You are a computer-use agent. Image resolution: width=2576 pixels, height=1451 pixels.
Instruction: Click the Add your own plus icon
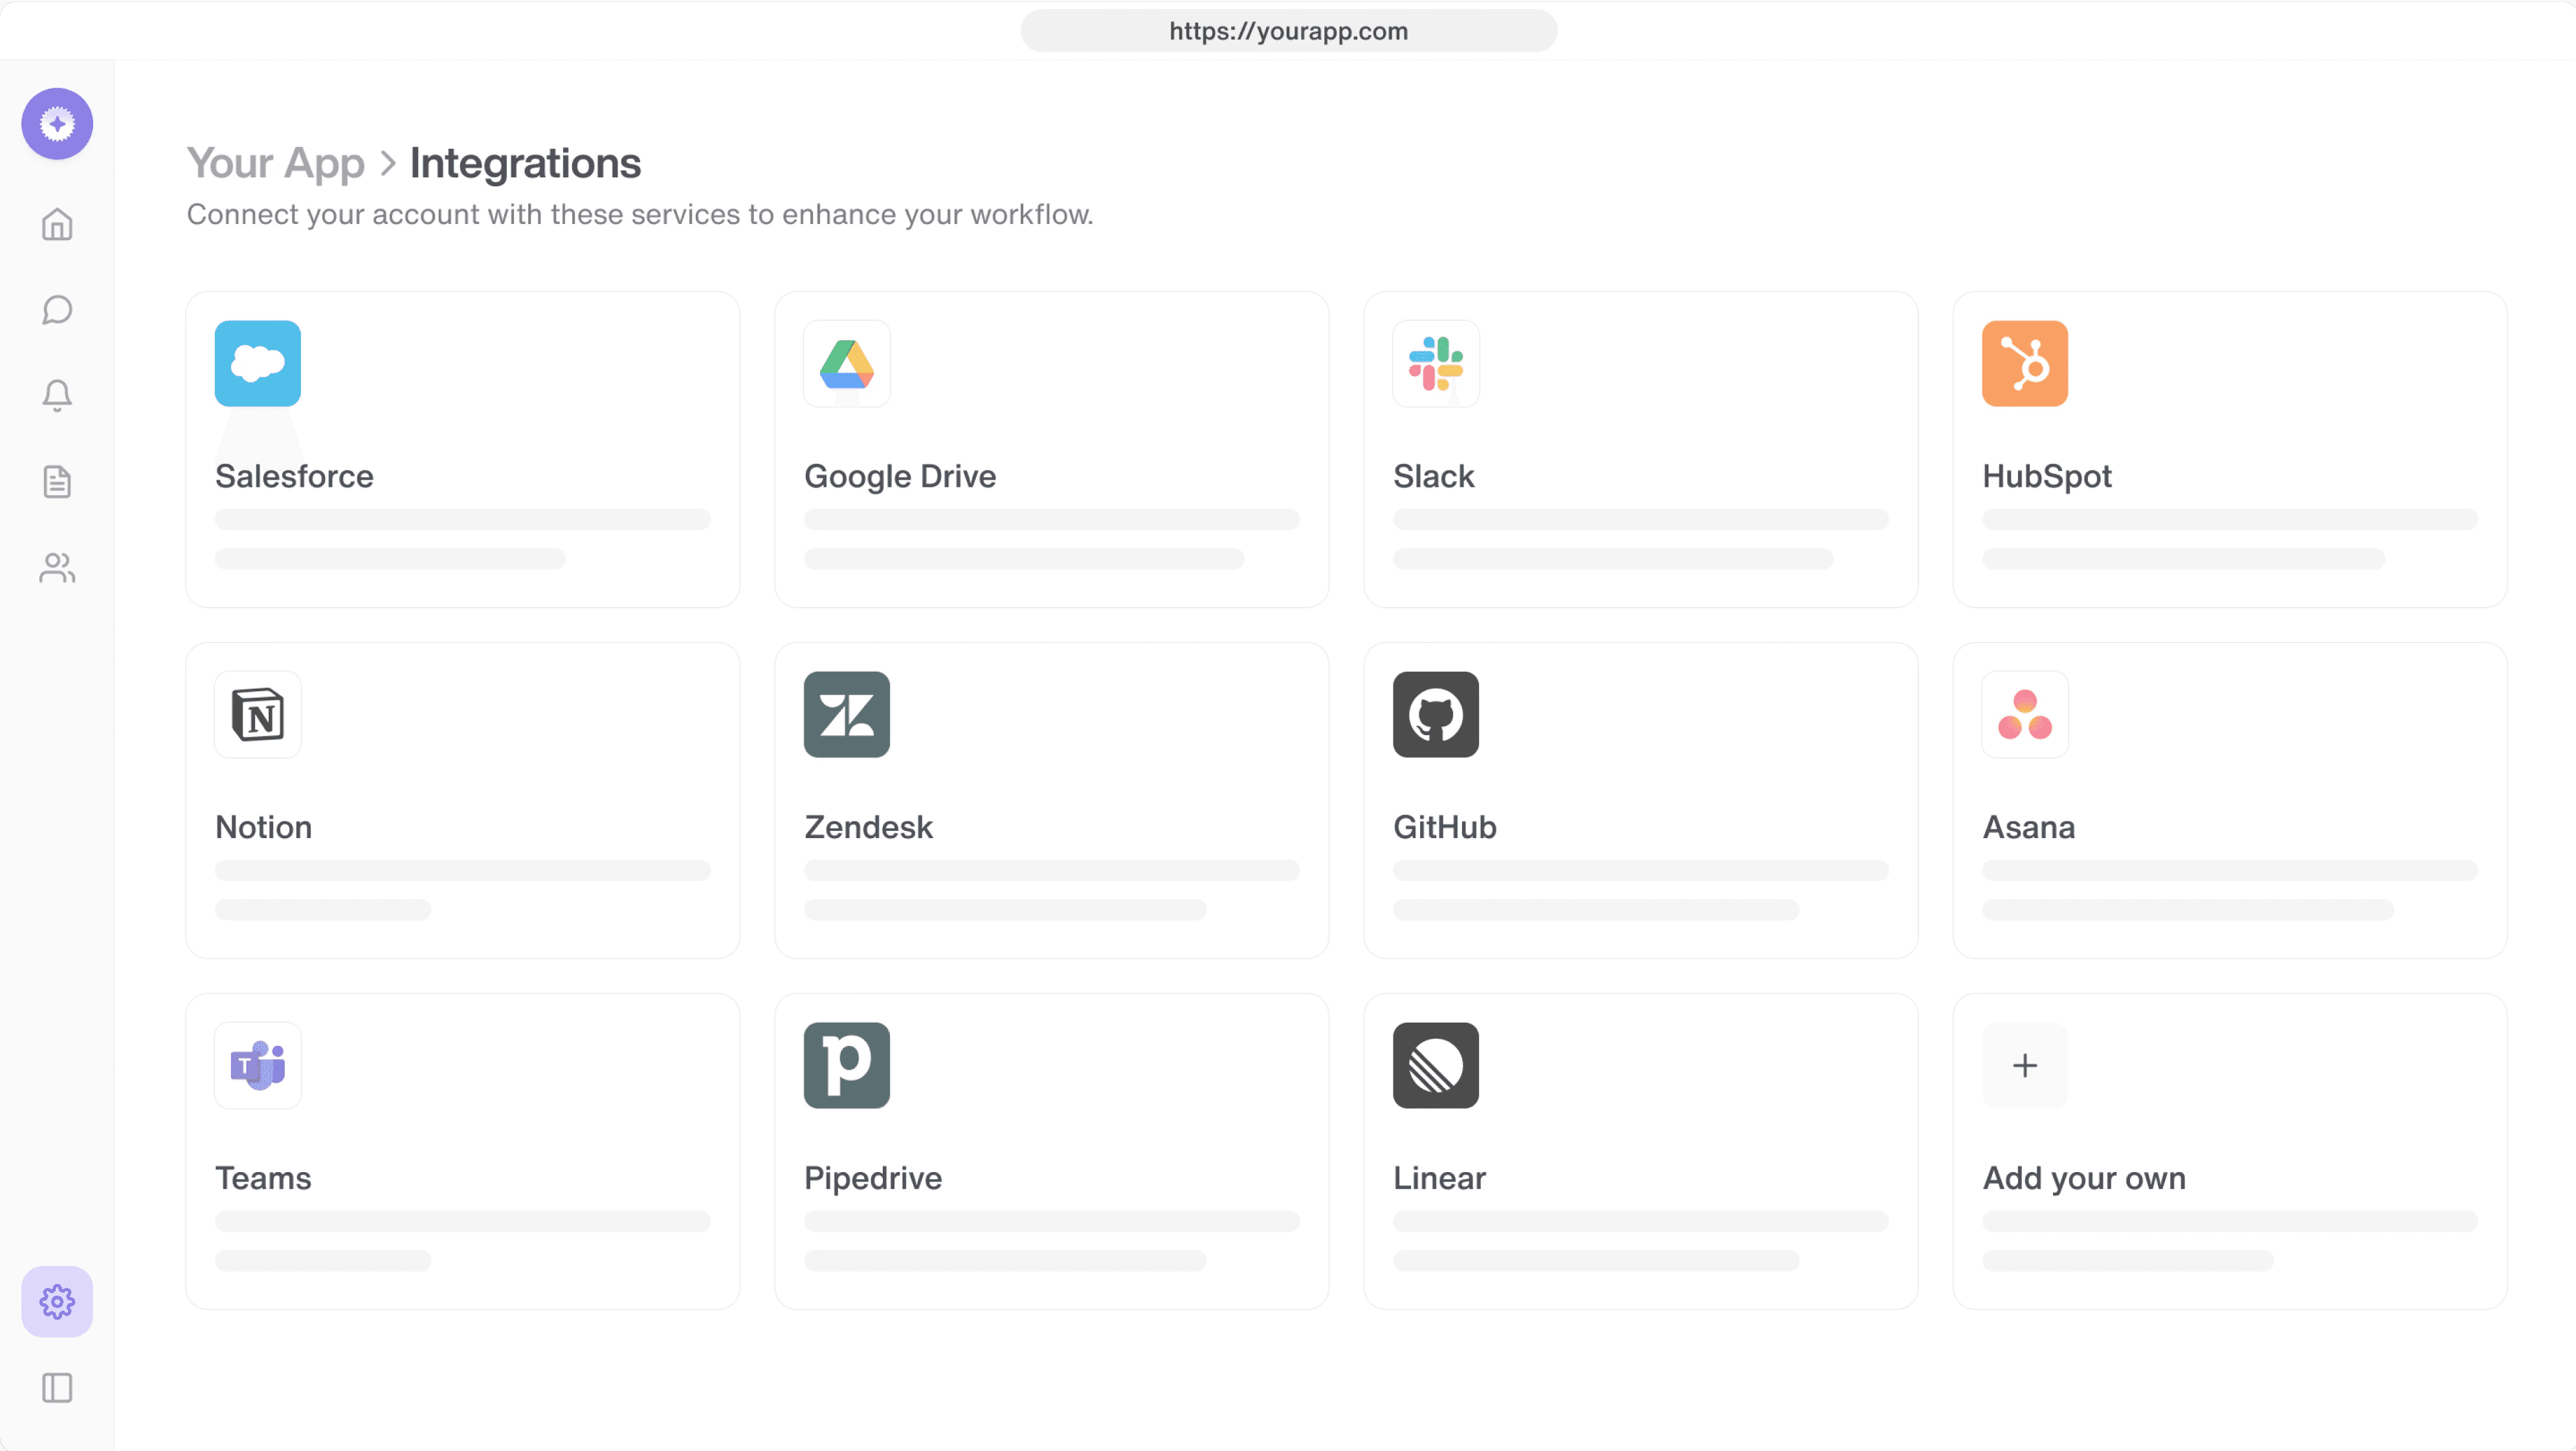point(2025,1066)
